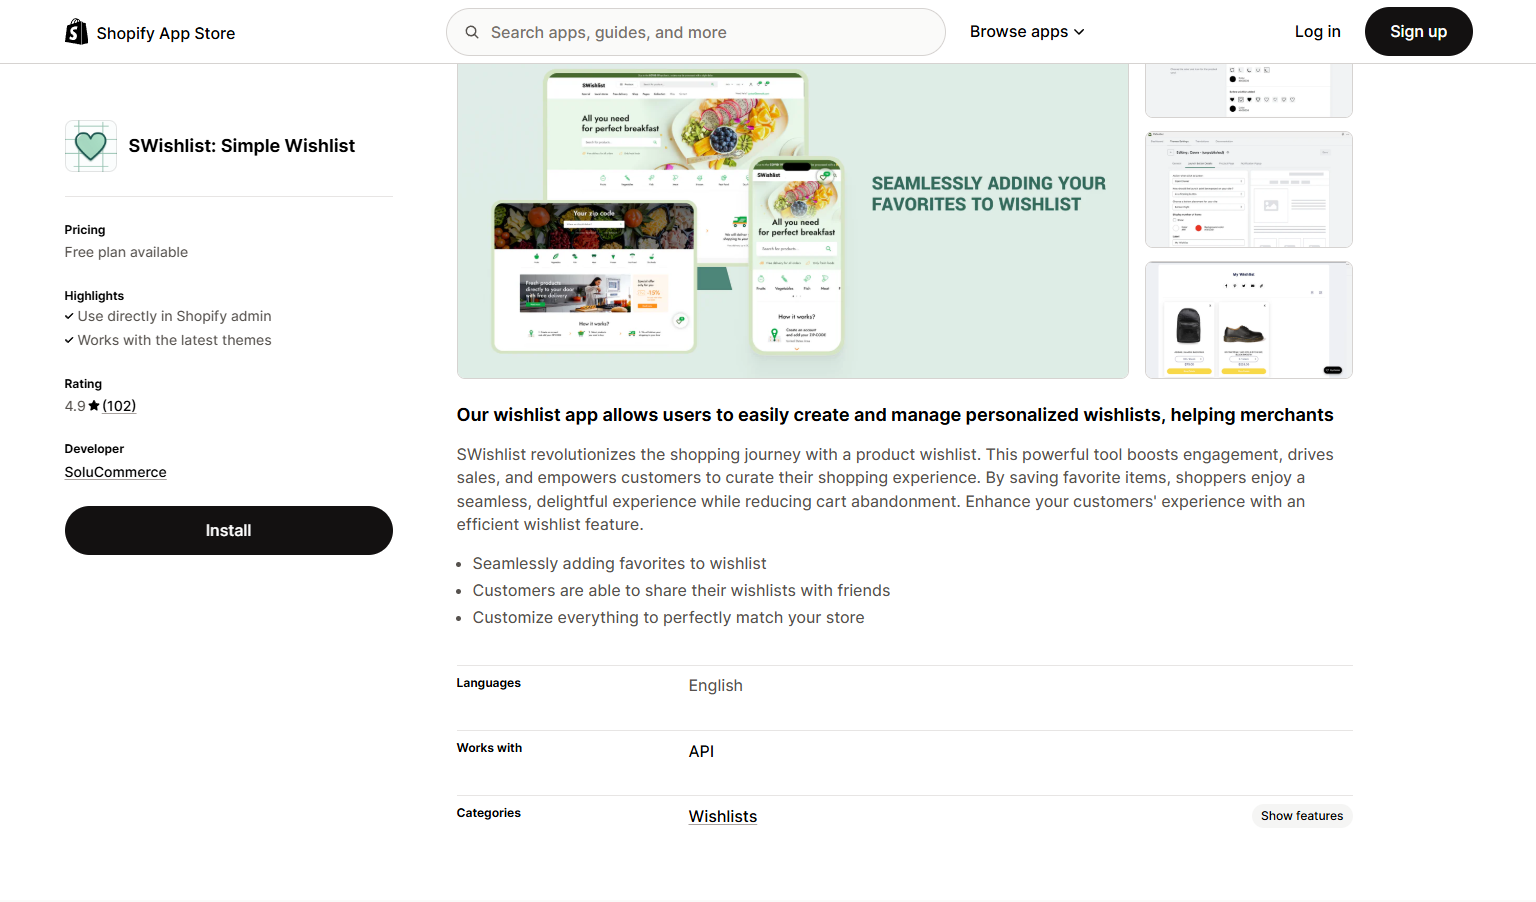Install the SWishlist app
This screenshot has width=1536, height=902.
pyautogui.click(x=228, y=530)
